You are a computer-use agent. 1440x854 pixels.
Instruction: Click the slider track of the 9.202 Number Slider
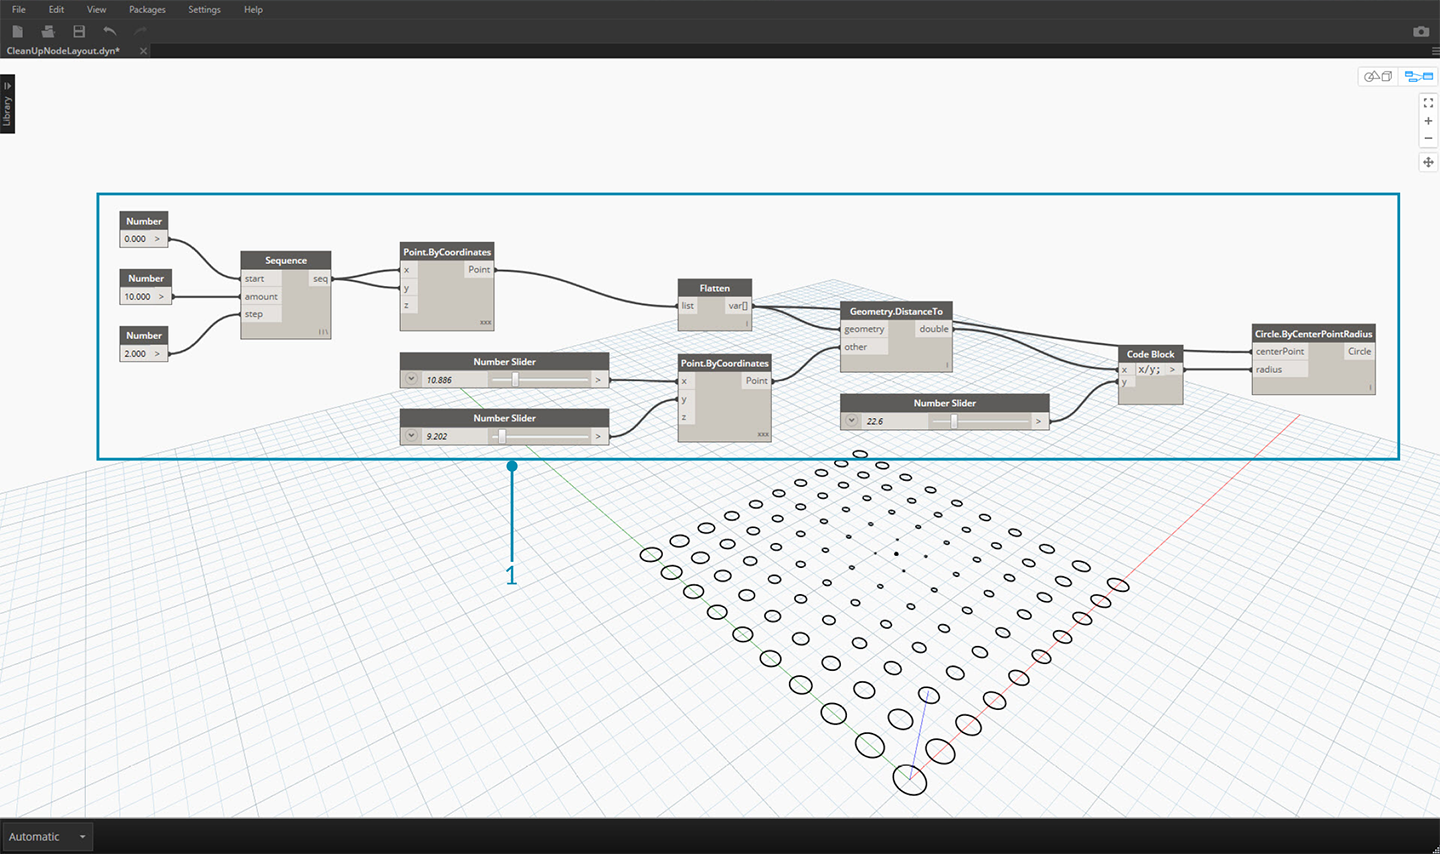click(x=540, y=436)
